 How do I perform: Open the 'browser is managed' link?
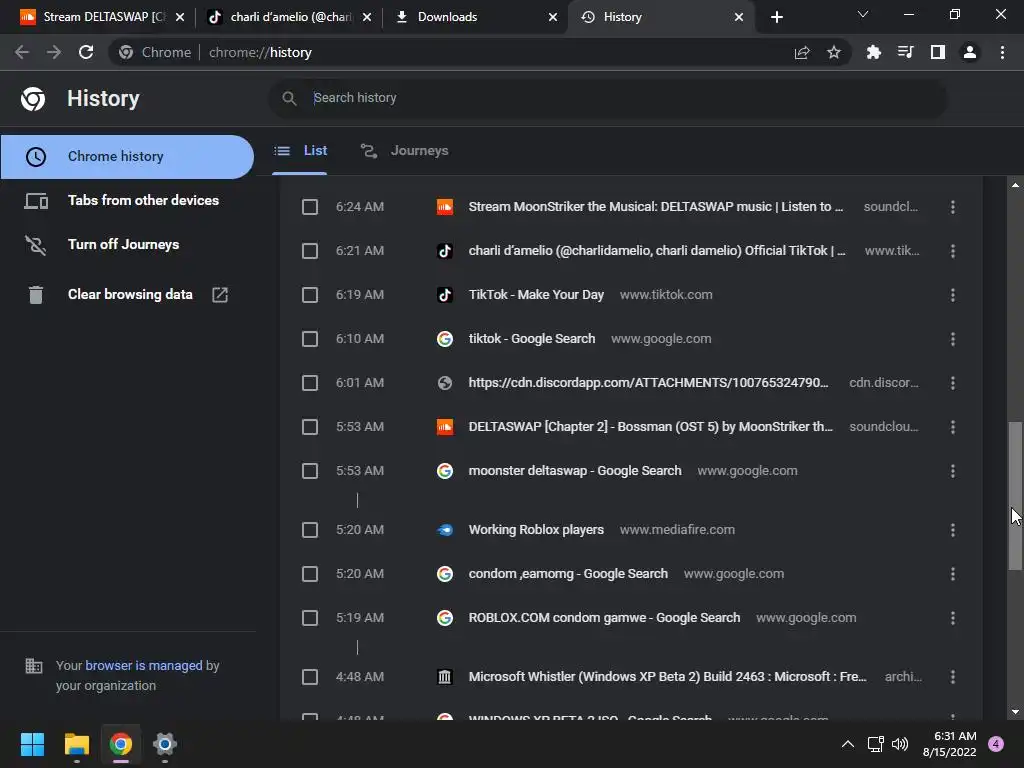pos(144,665)
